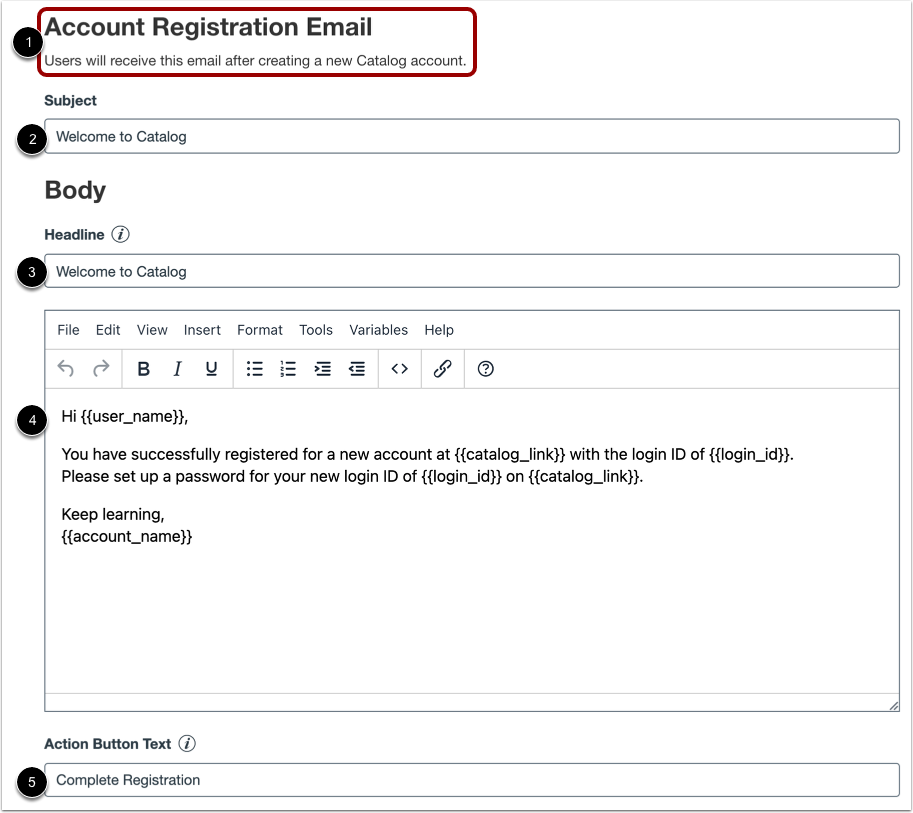913x813 pixels.
Task: Open the source code view
Action: [398, 369]
